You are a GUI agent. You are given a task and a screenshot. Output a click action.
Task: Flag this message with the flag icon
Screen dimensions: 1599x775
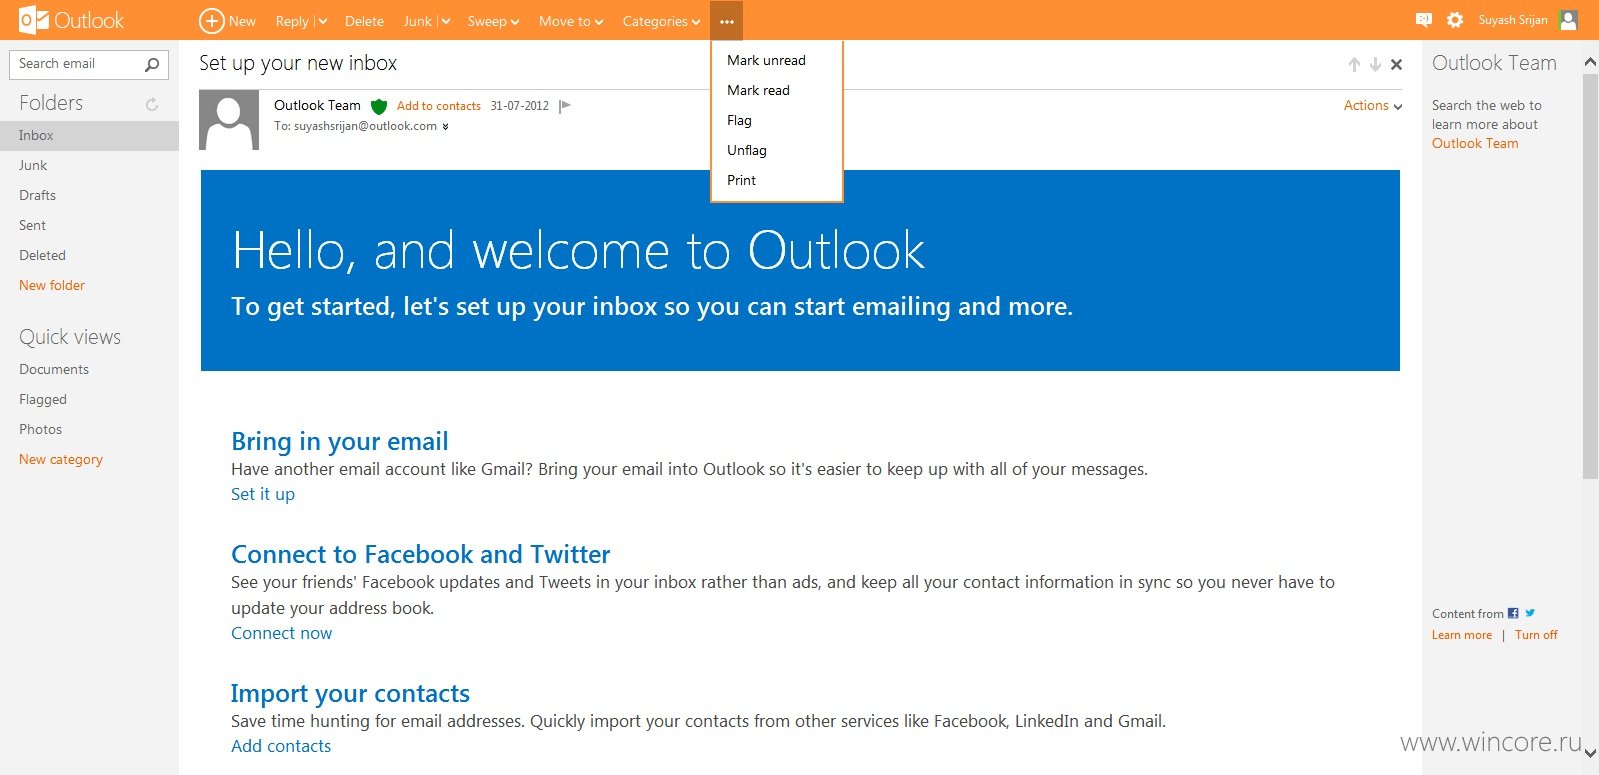click(565, 106)
